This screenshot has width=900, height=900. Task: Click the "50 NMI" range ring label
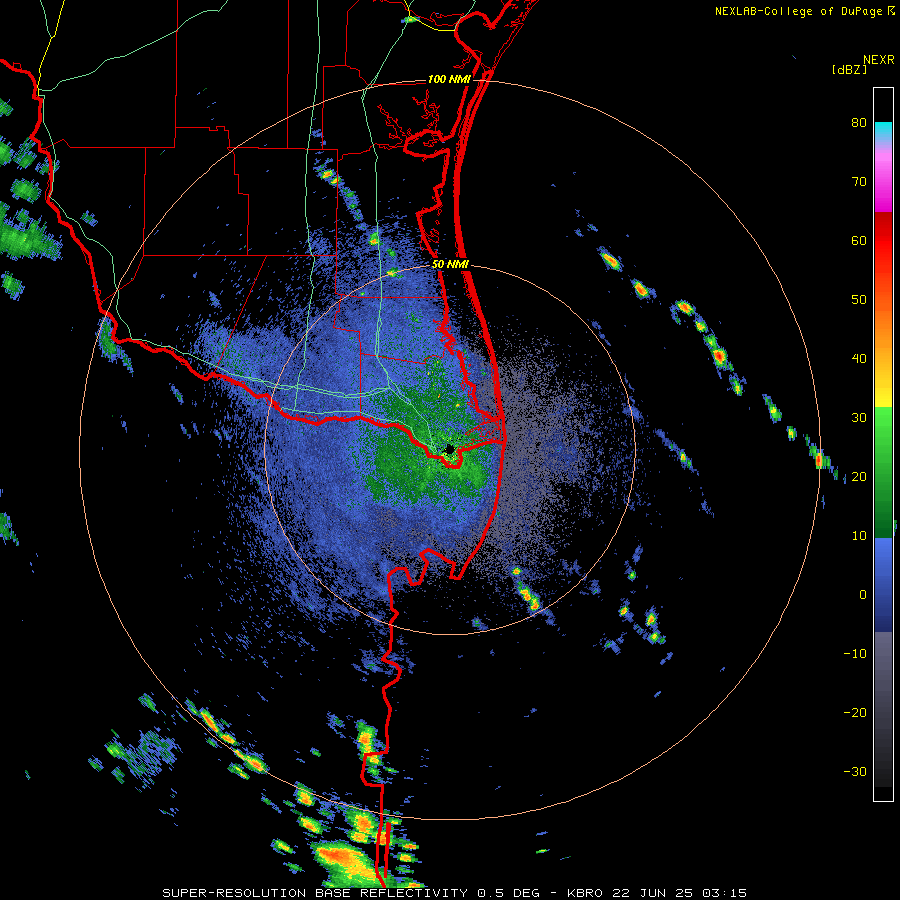[451, 265]
